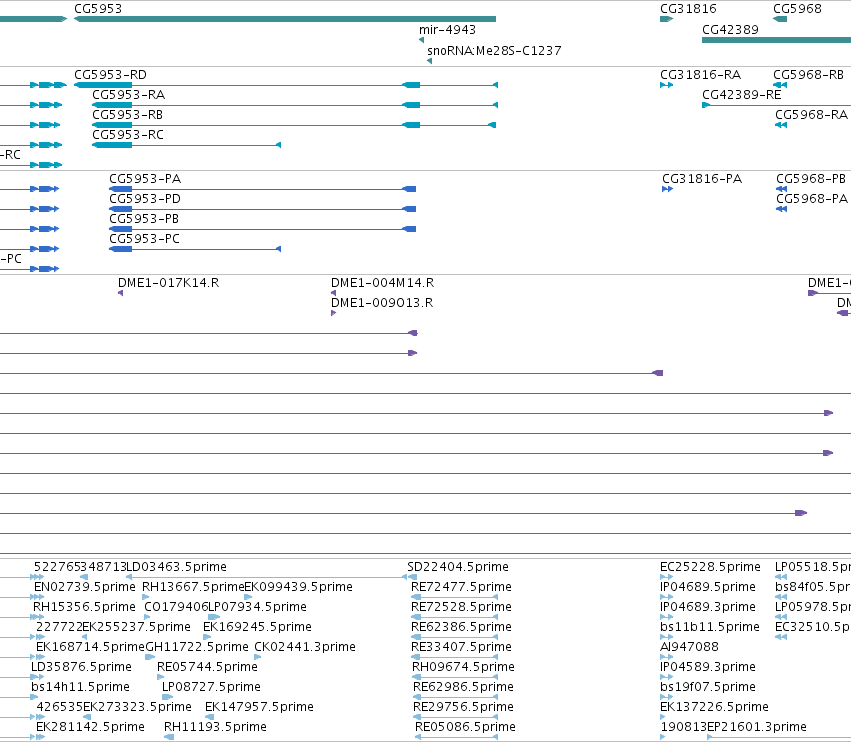Select EST EK281142.5prime label
The width and height of the screenshot is (851, 742).
[90, 727]
